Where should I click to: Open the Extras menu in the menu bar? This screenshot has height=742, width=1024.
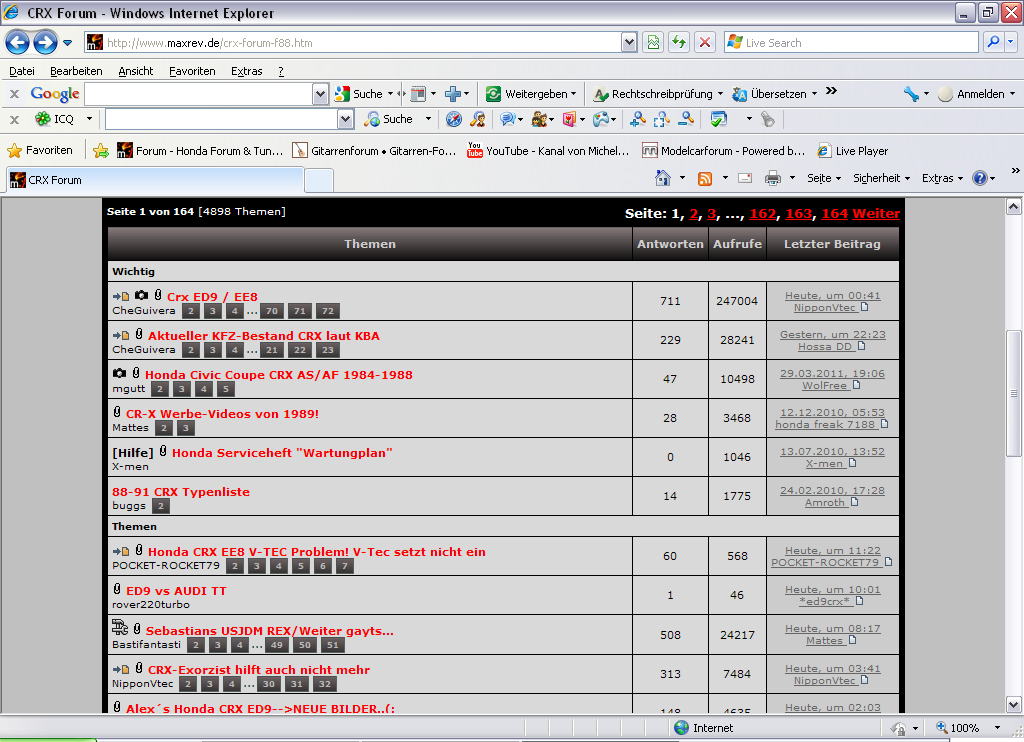(x=246, y=71)
